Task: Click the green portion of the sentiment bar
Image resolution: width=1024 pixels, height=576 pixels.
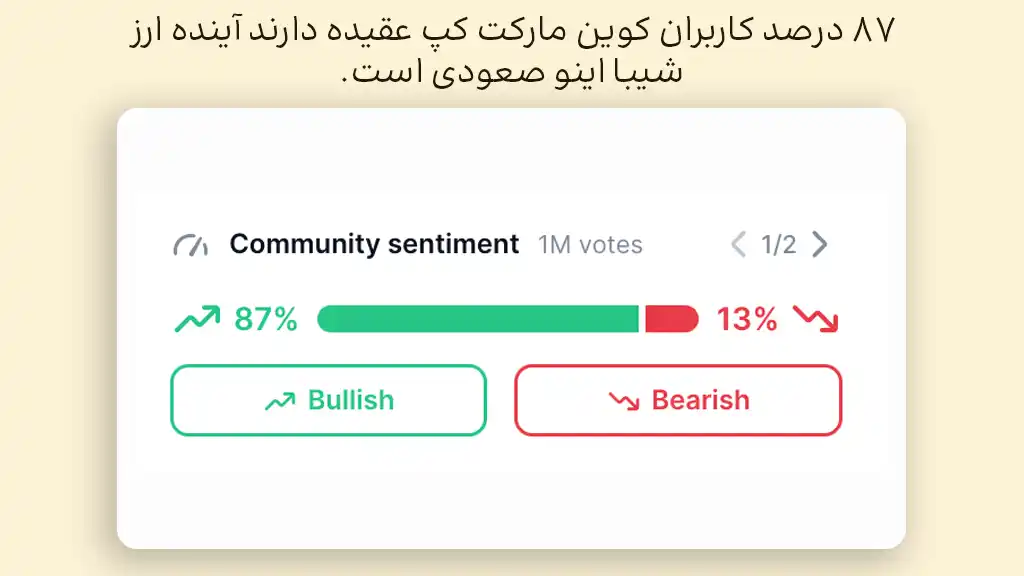Action: coord(480,318)
